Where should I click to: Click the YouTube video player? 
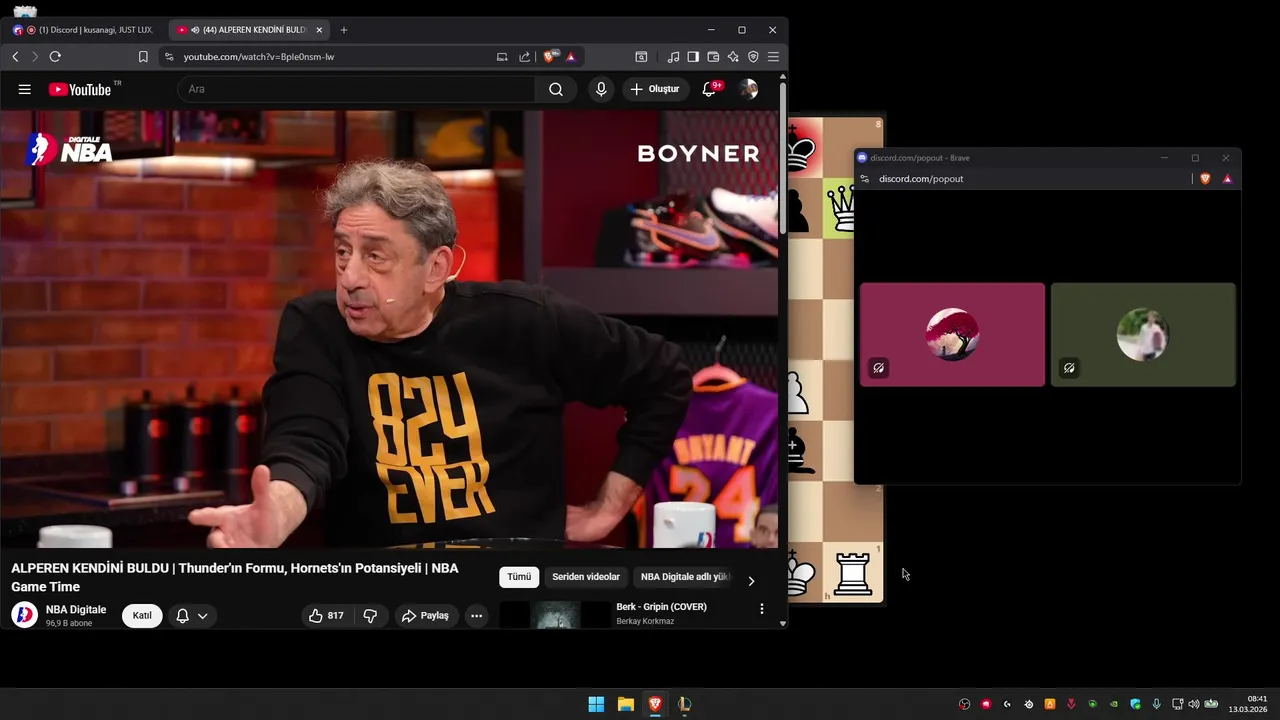tap(389, 329)
